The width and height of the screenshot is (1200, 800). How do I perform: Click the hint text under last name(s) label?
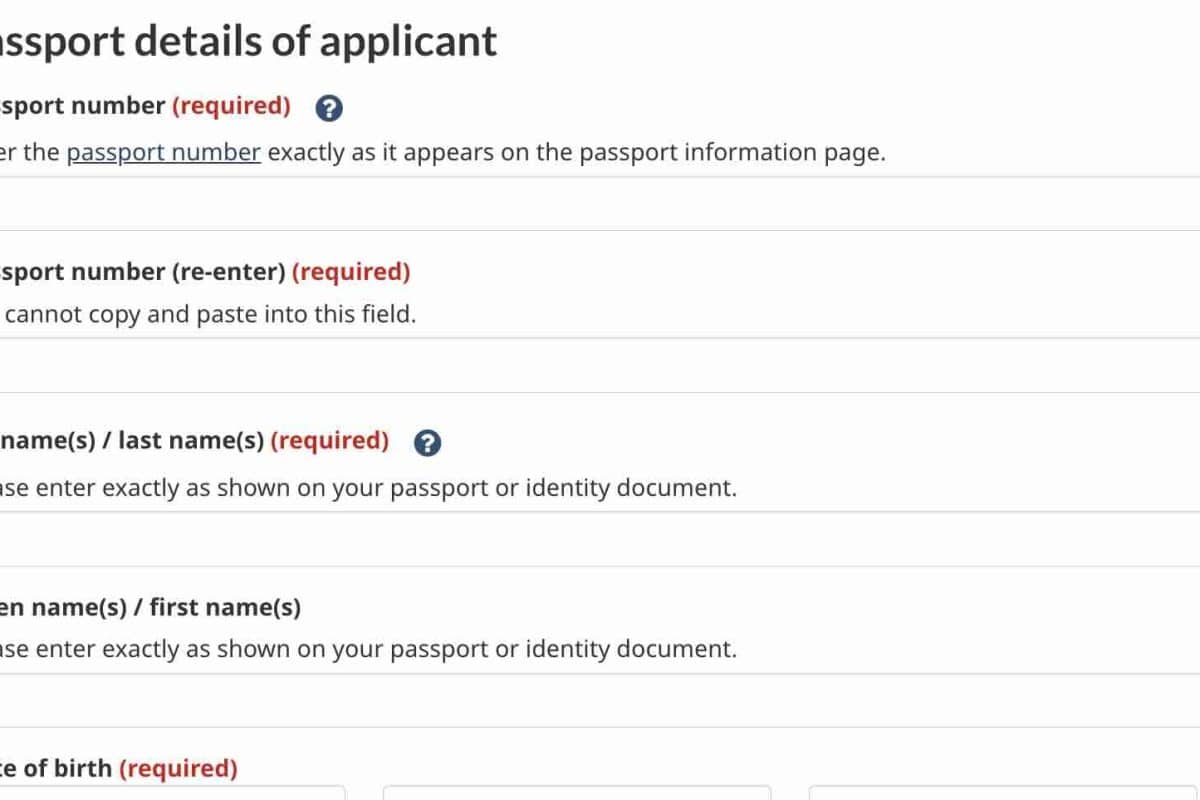pyautogui.click(x=368, y=489)
